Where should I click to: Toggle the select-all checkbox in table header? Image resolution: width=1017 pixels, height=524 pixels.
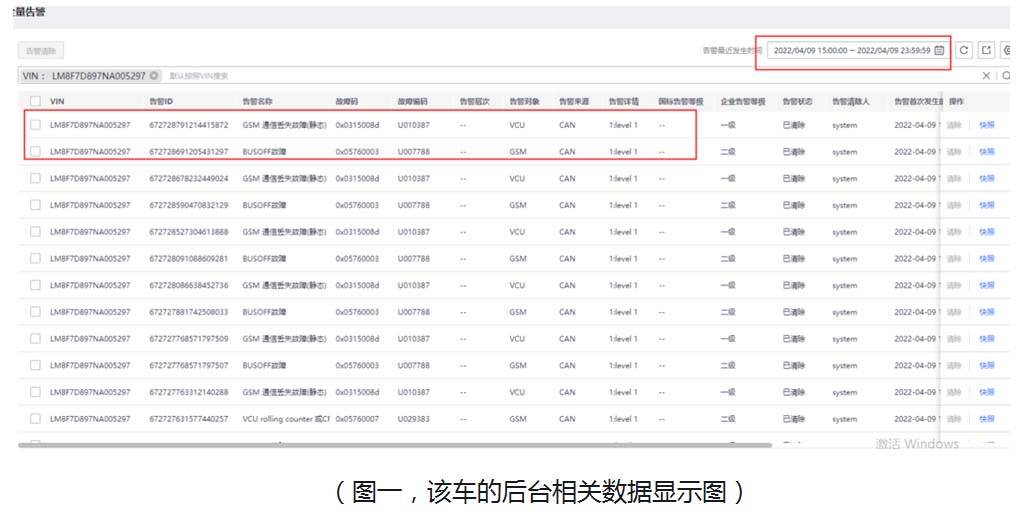click(35, 101)
